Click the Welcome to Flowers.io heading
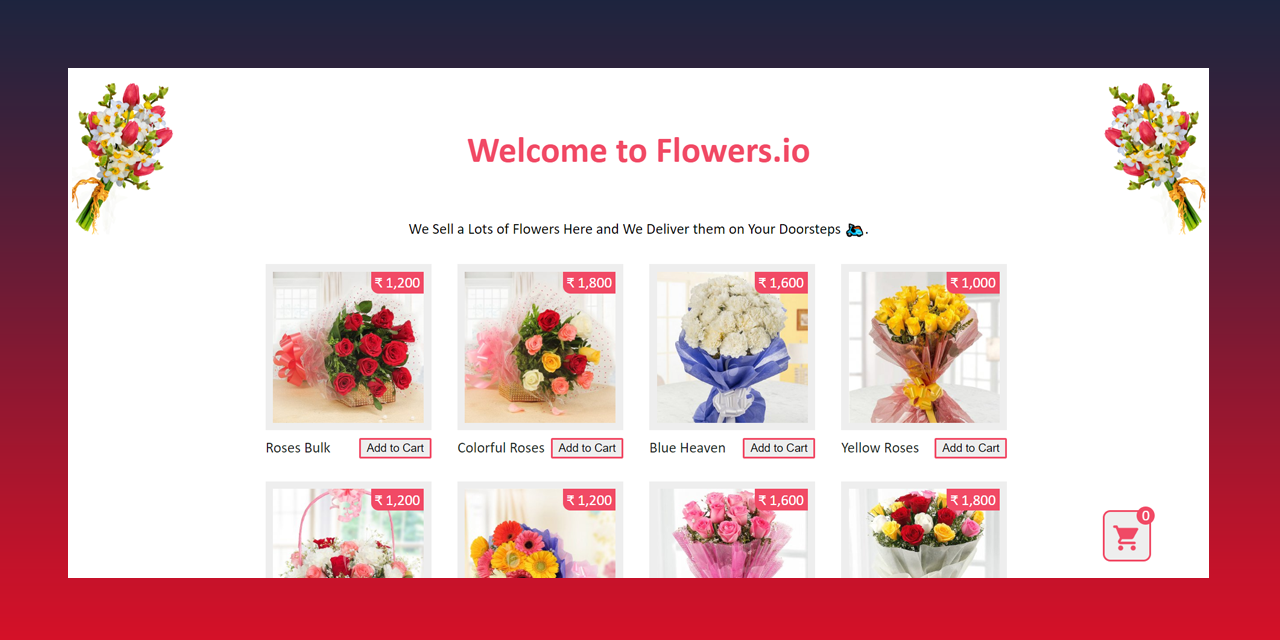This screenshot has width=1280, height=640. (x=639, y=150)
